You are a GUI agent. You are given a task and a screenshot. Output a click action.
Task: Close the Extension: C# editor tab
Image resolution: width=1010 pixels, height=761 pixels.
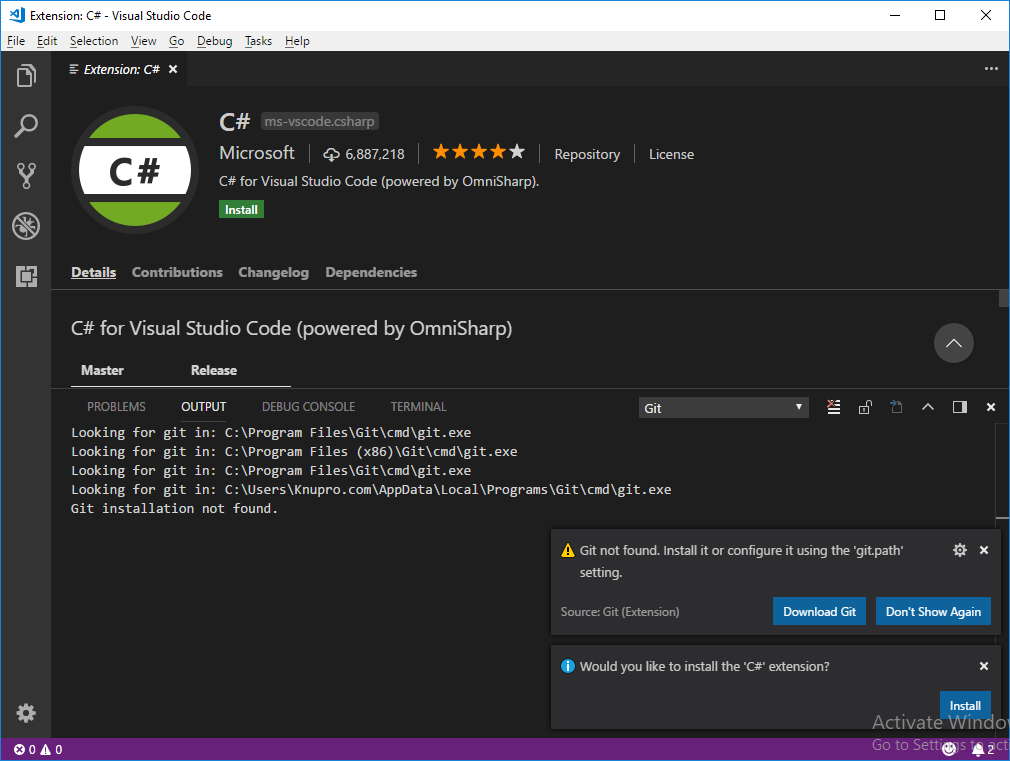(173, 69)
